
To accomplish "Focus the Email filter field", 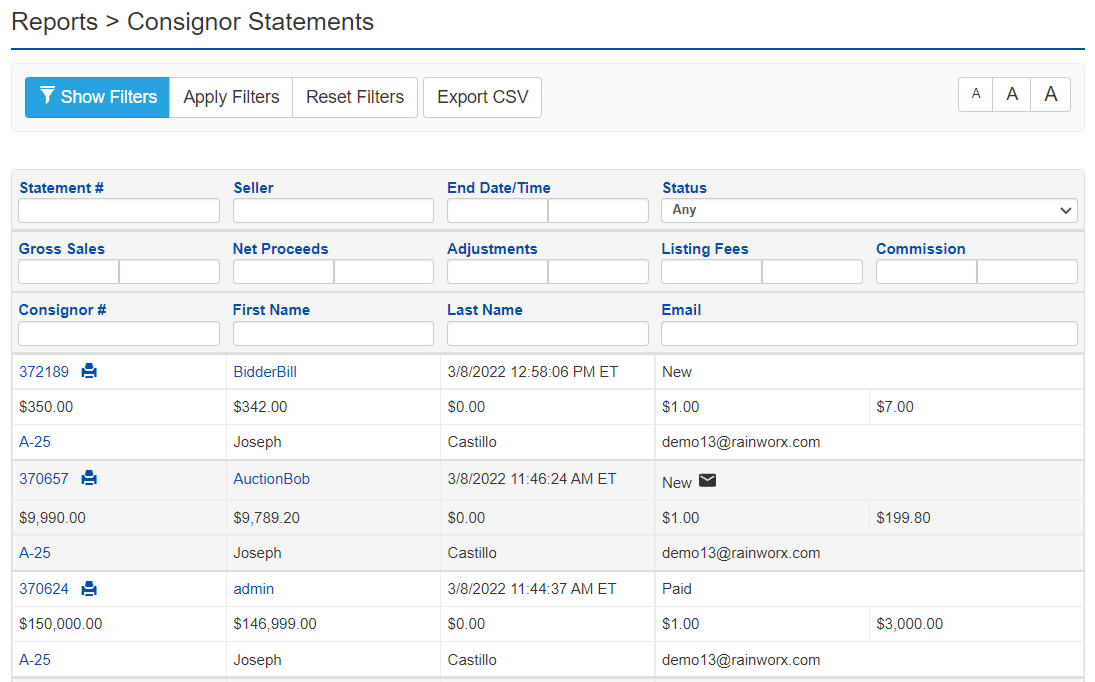I will [869, 334].
